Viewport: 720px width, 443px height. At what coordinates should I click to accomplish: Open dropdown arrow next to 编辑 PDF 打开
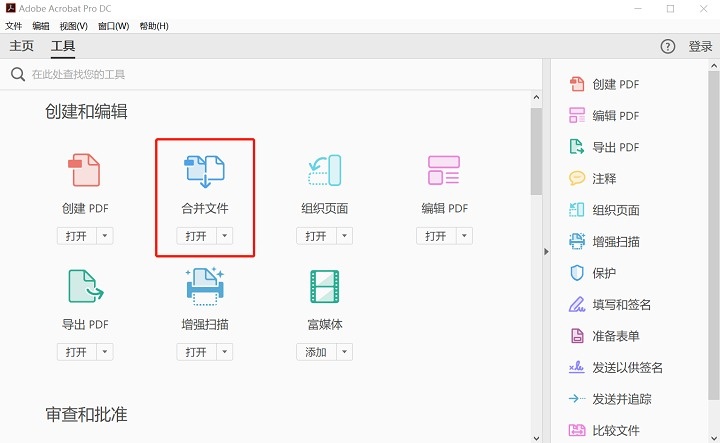(x=464, y=236)
